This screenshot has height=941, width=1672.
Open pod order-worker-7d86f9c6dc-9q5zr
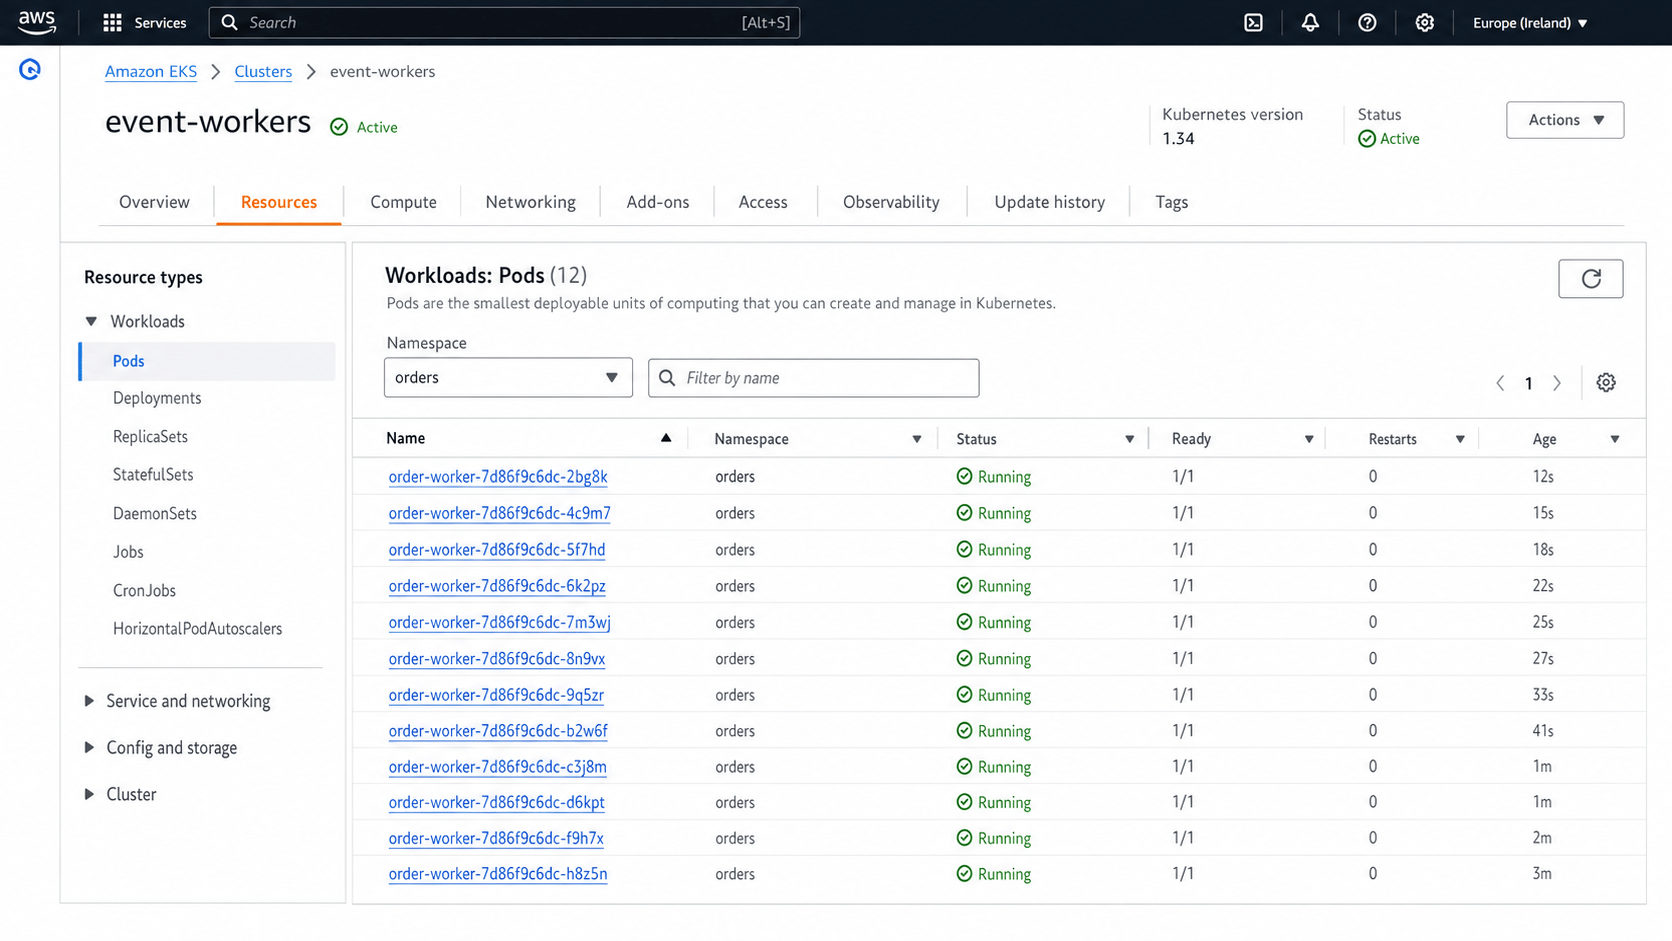[x=496, y=695]
